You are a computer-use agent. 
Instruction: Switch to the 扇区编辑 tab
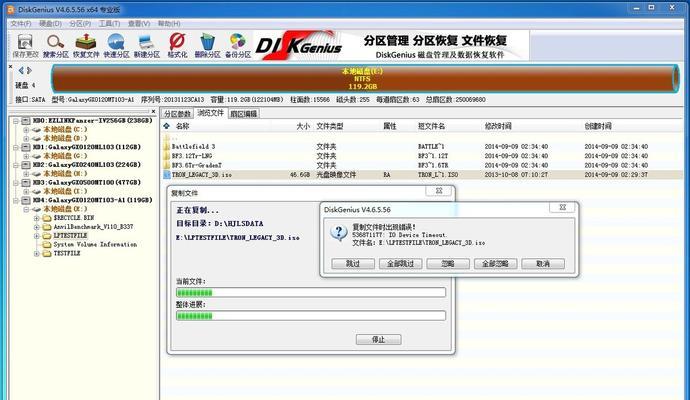(244, 114)
